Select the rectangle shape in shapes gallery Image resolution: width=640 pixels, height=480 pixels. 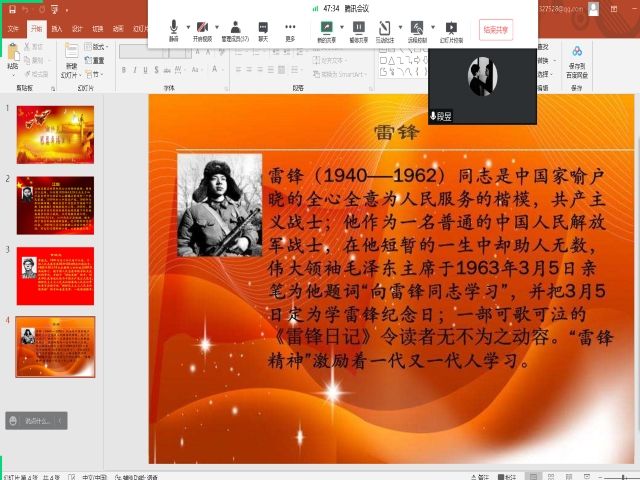click(383, 61)
